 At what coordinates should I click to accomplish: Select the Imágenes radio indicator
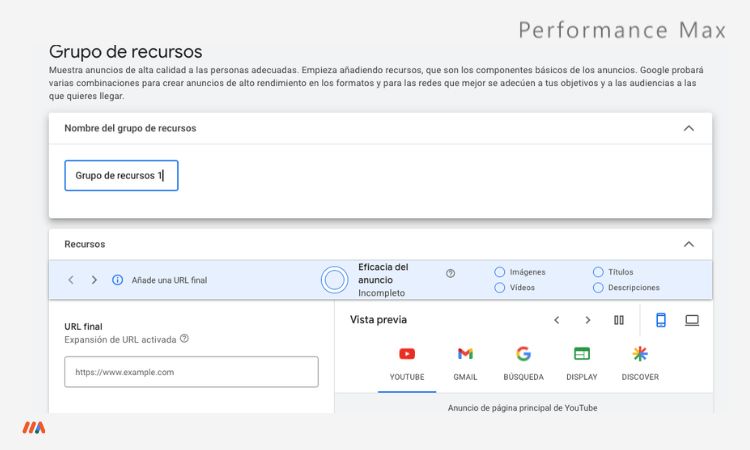click(x=499, y=272)
